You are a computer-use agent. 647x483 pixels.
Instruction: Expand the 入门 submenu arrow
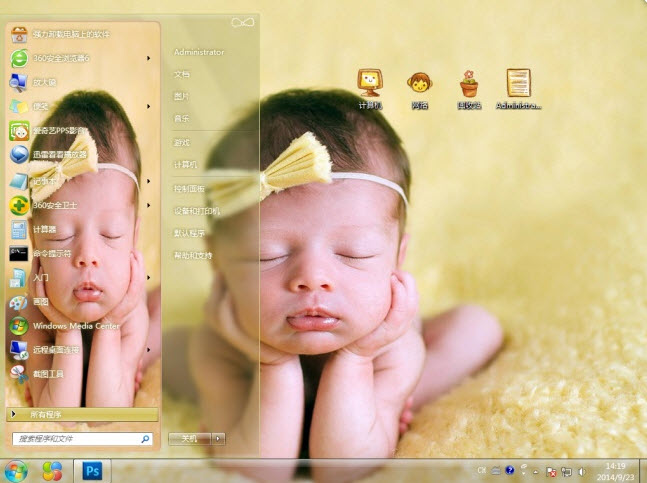[149, 277]
